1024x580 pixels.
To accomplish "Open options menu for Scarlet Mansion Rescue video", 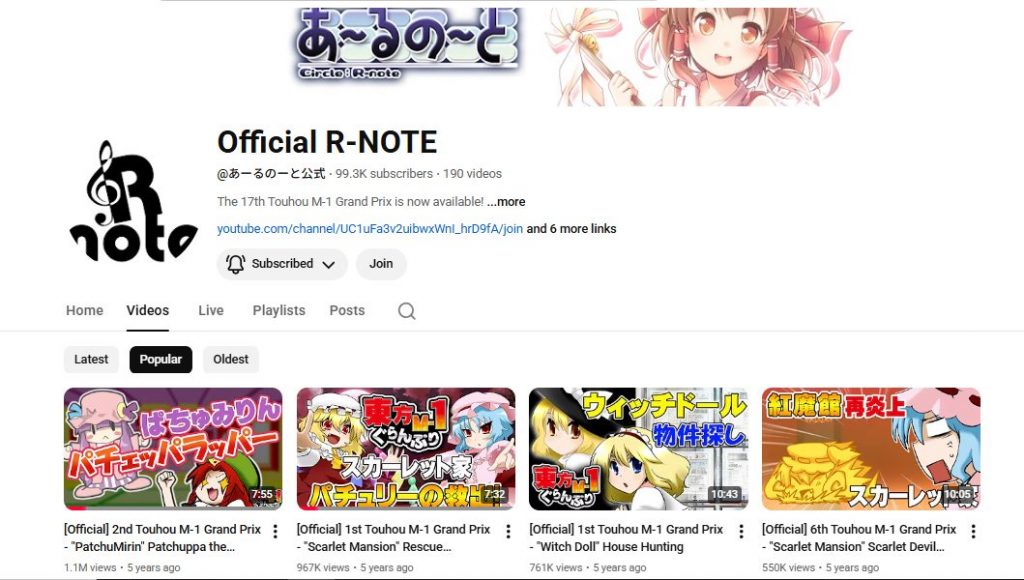I will click(x=508, y=531).
